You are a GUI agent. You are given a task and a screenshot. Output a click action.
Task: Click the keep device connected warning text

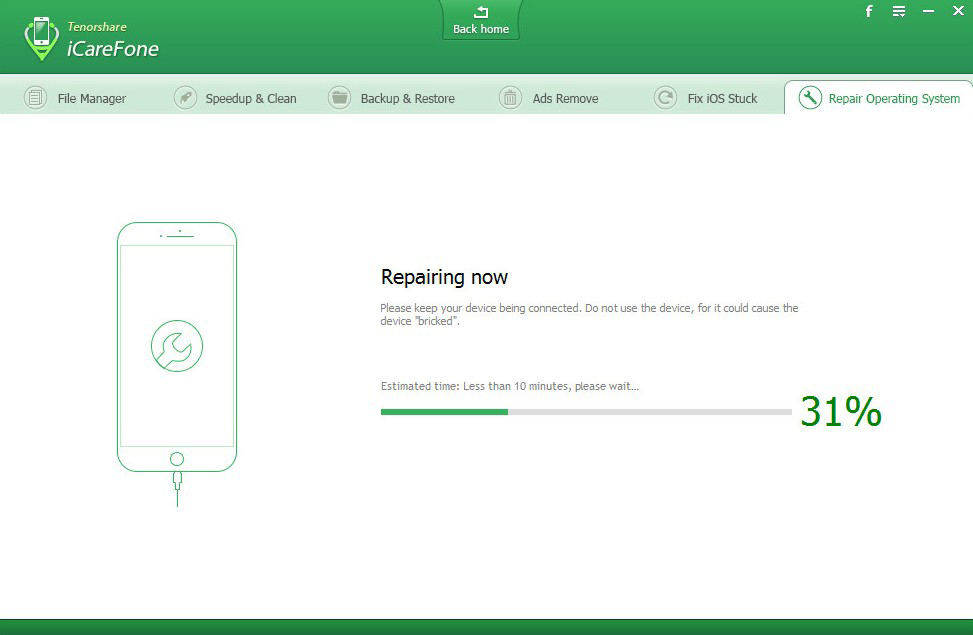[x=589, y=314]
